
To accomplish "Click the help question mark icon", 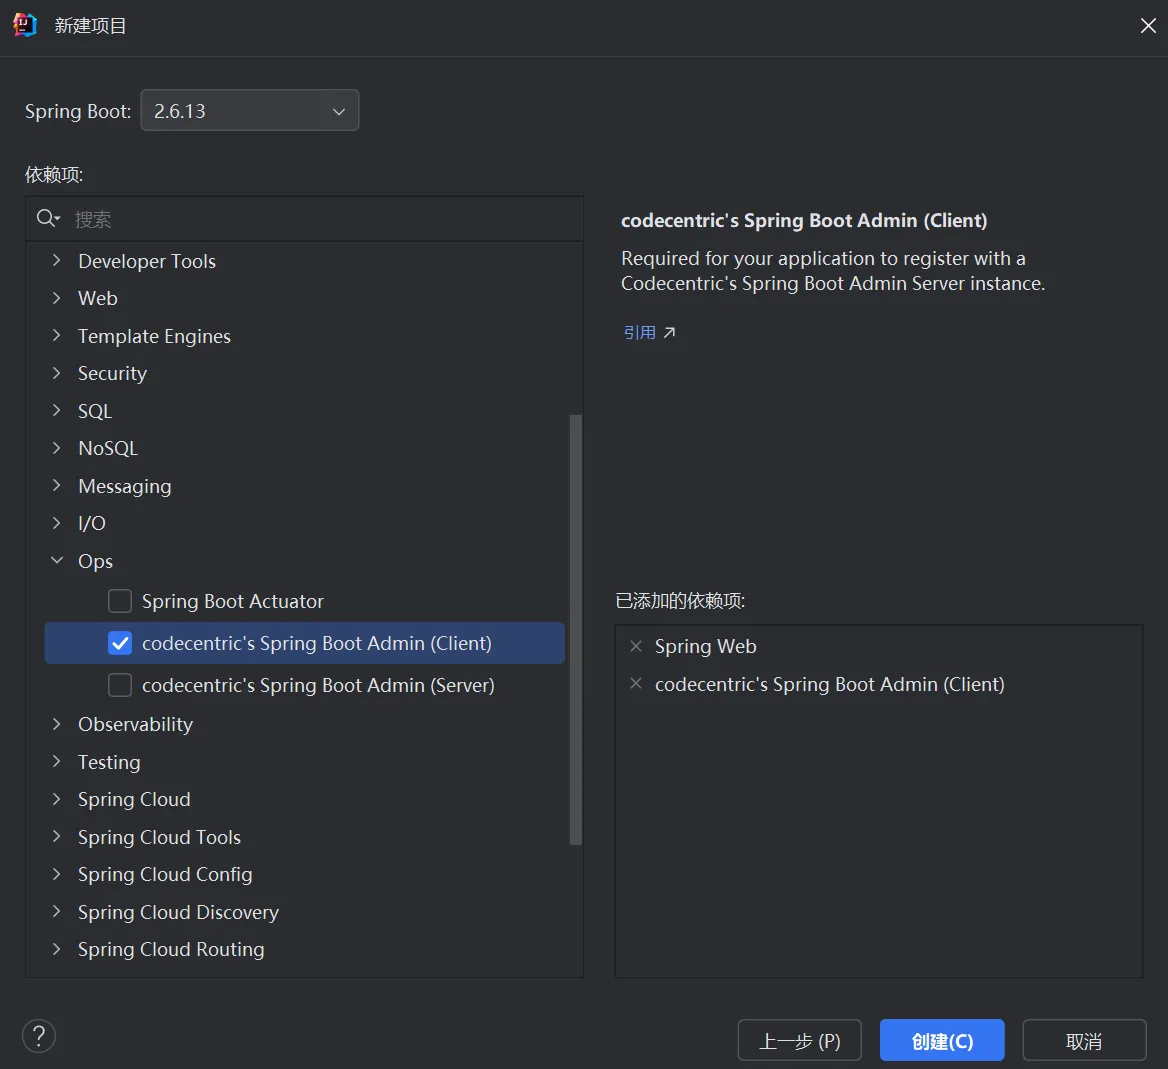I will (x=39, y=1035).
